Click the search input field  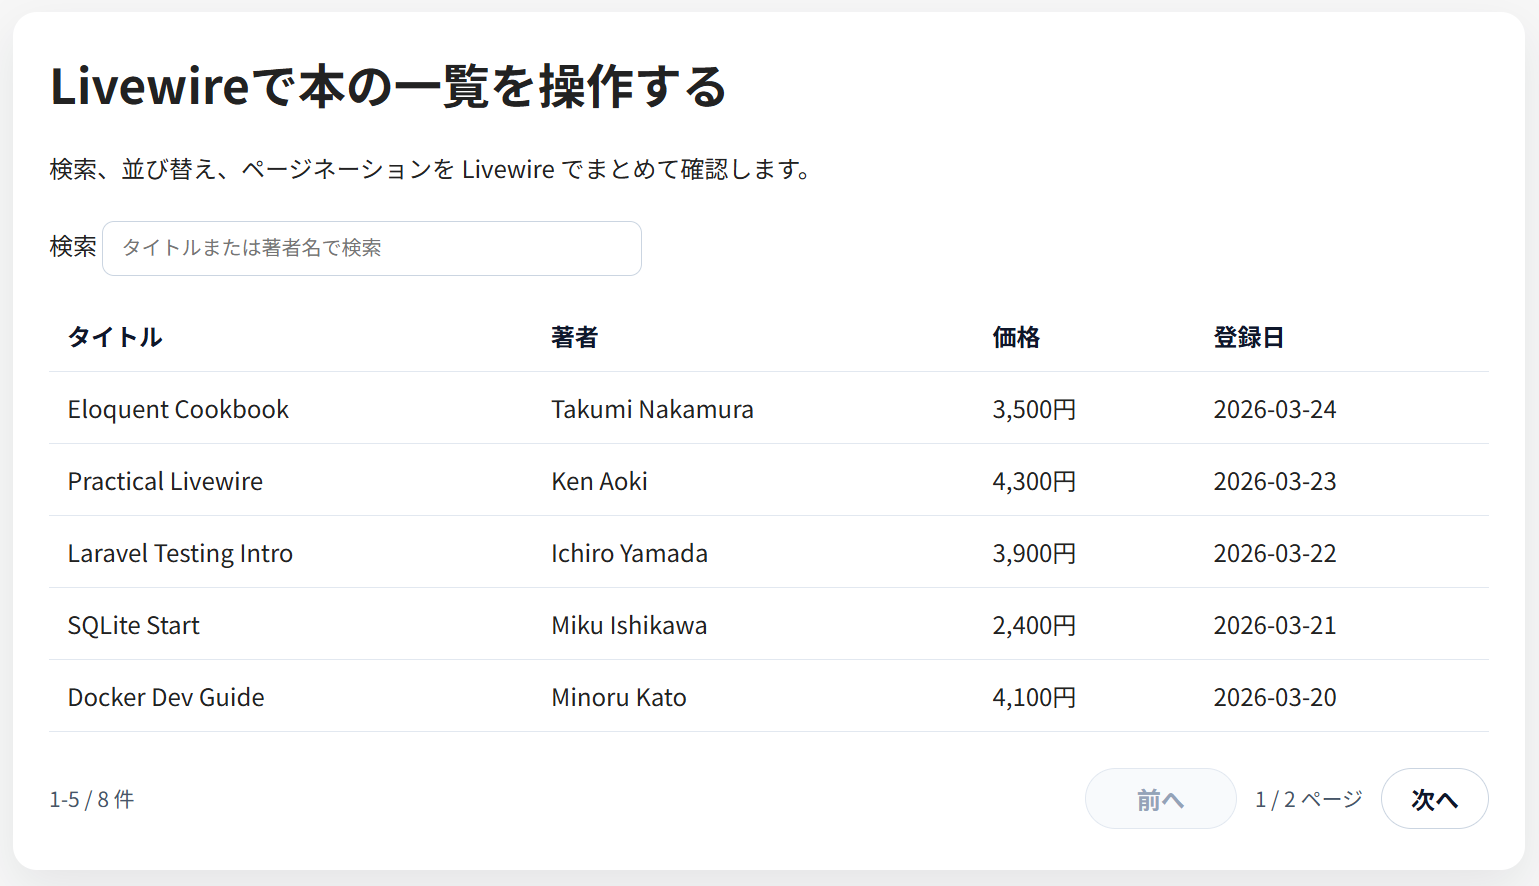pos(372,248)
